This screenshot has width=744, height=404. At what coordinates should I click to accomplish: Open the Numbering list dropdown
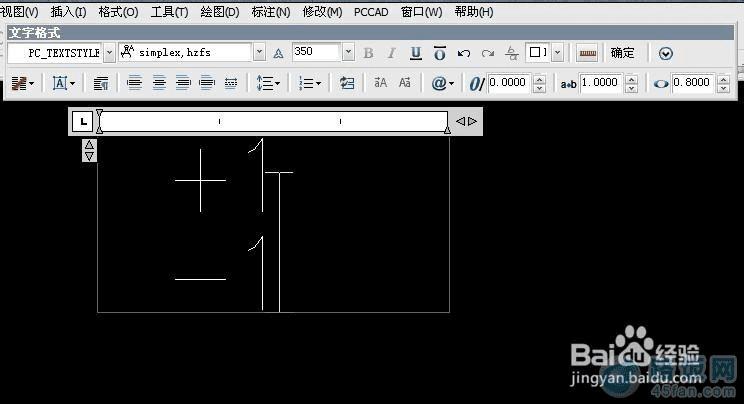point(310,84)
